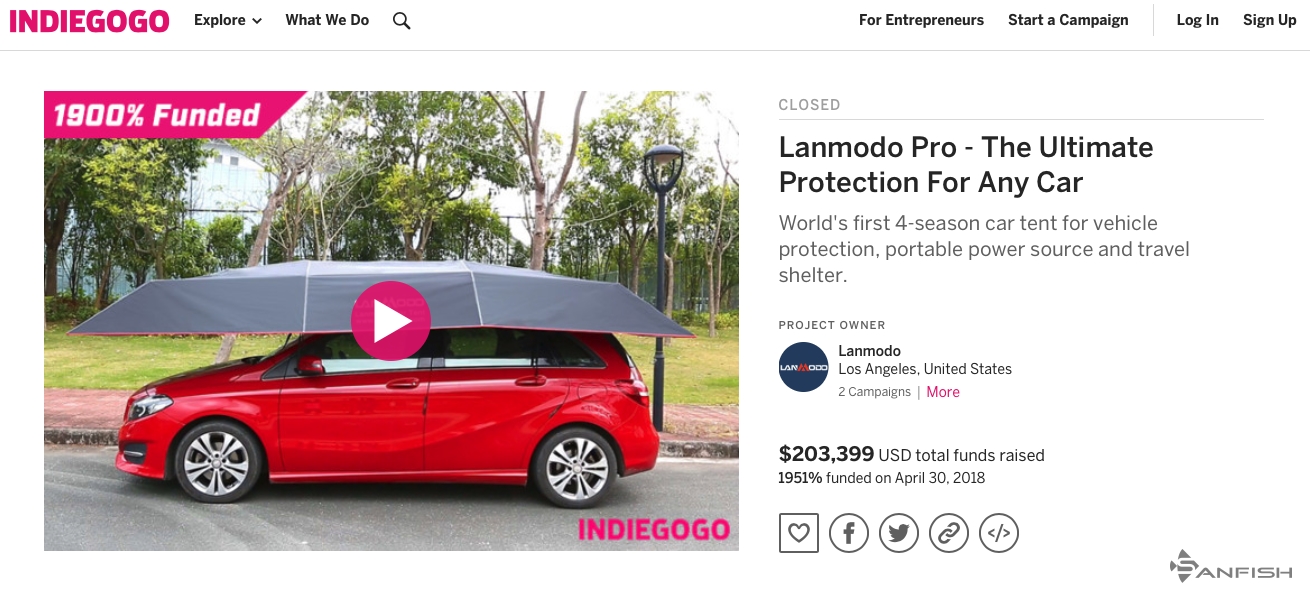Share campaign on Facebook icon
Image resolution: width=1310 pixels, height=592 pixels.
pos(849,533)
